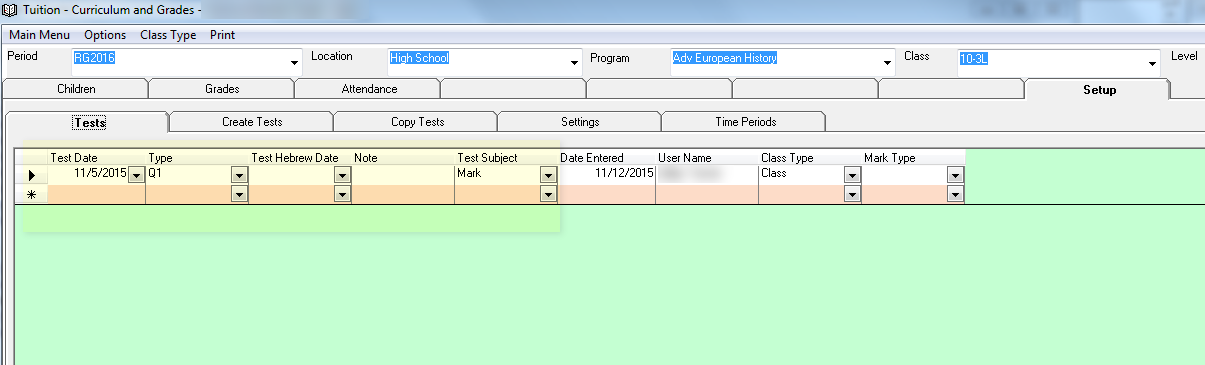Open Test Date picker for 11/5/2015 row

point(137,174)
